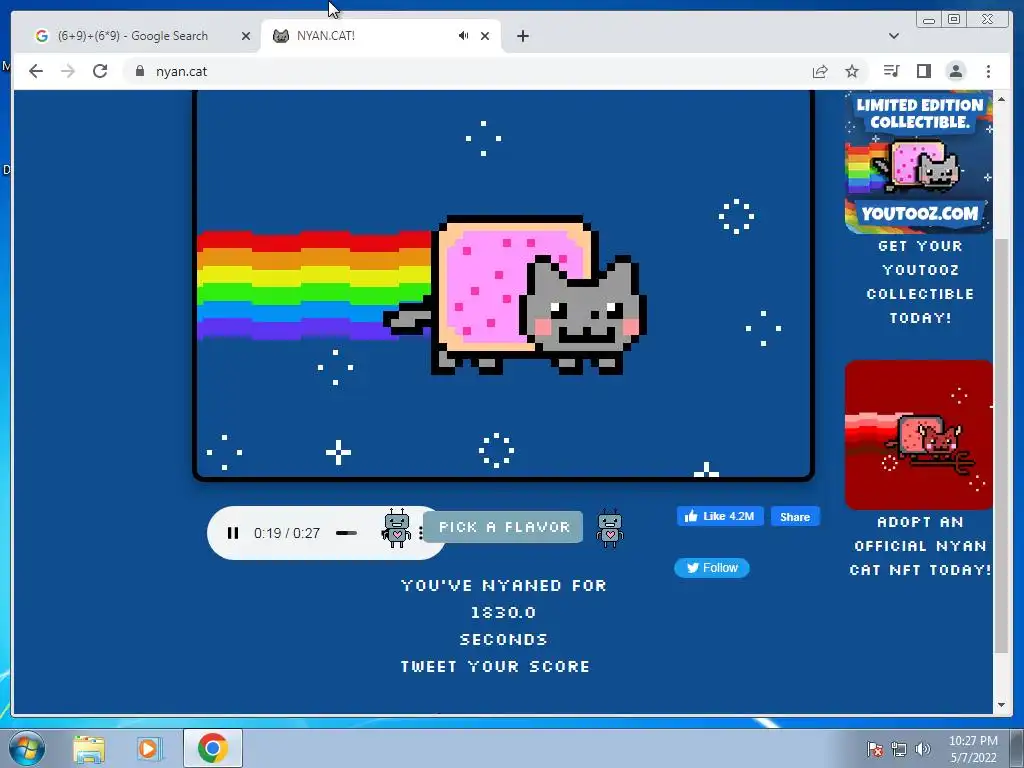This screenshot has height=768, width=1024.
Task: Minimize the Chrome window
Action: (929, 20)
